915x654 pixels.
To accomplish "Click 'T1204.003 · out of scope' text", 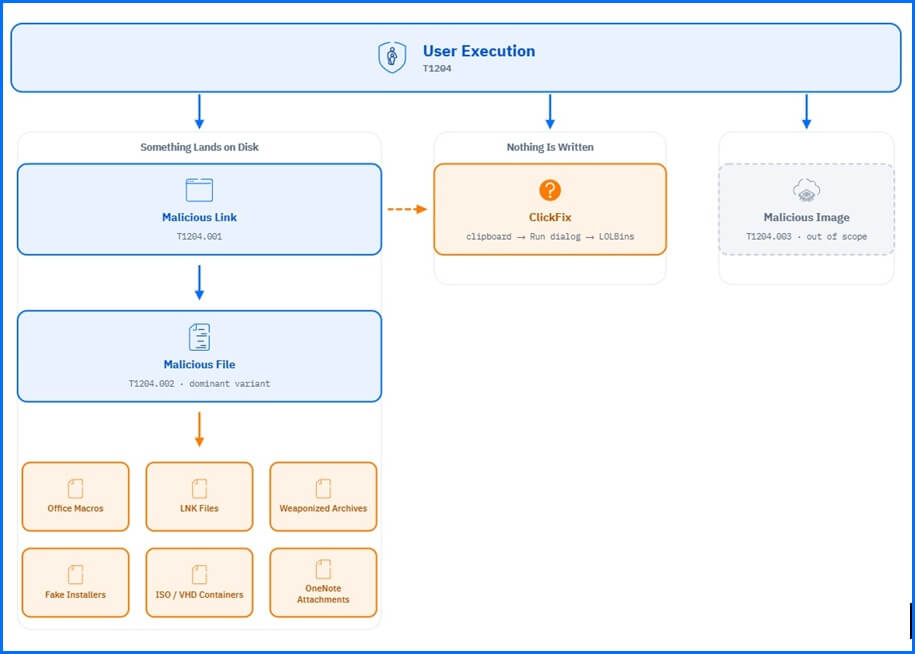I will [806, 236].
